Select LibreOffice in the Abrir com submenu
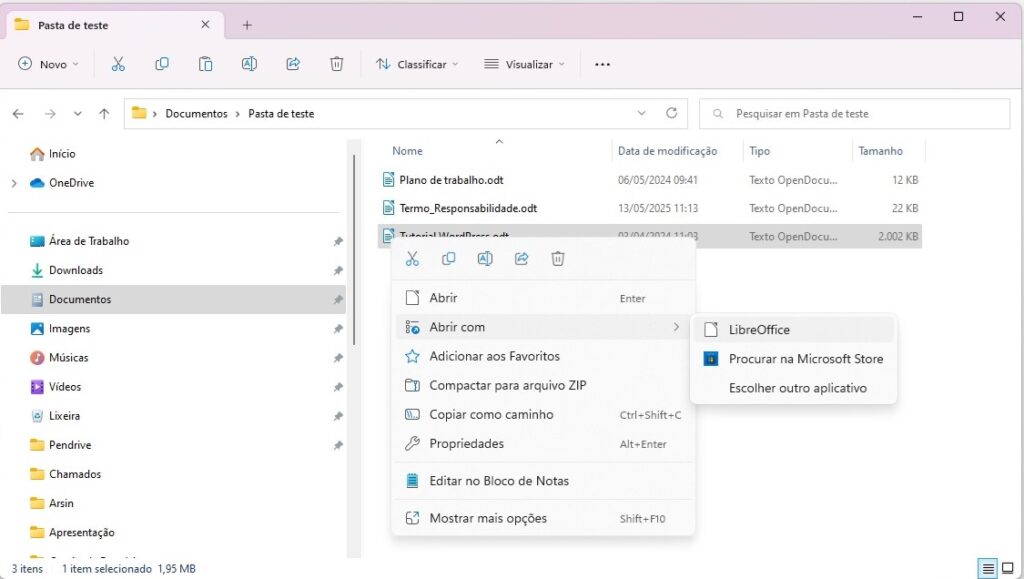 tap(759, 330)
